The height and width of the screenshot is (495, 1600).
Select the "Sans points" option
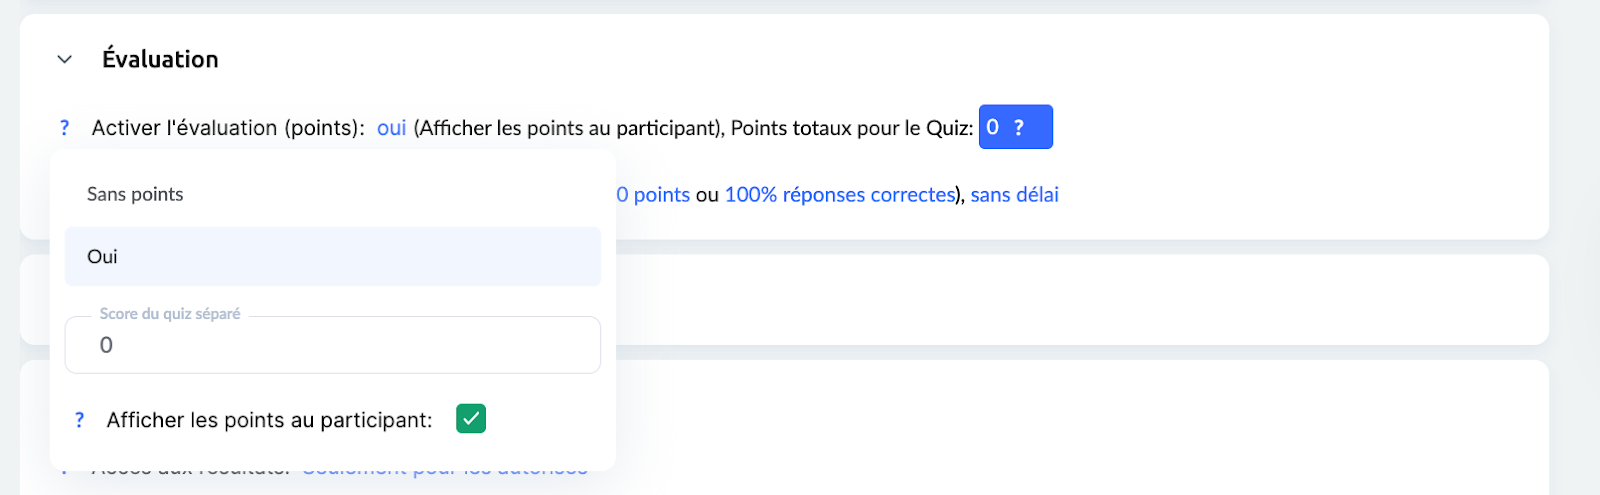pos(135,194)
